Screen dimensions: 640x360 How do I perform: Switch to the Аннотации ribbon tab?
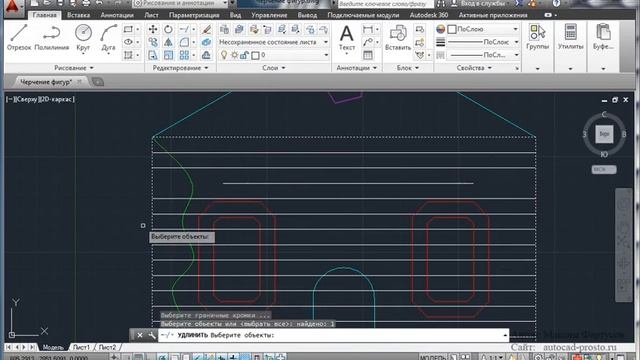(x=117, y=15)
